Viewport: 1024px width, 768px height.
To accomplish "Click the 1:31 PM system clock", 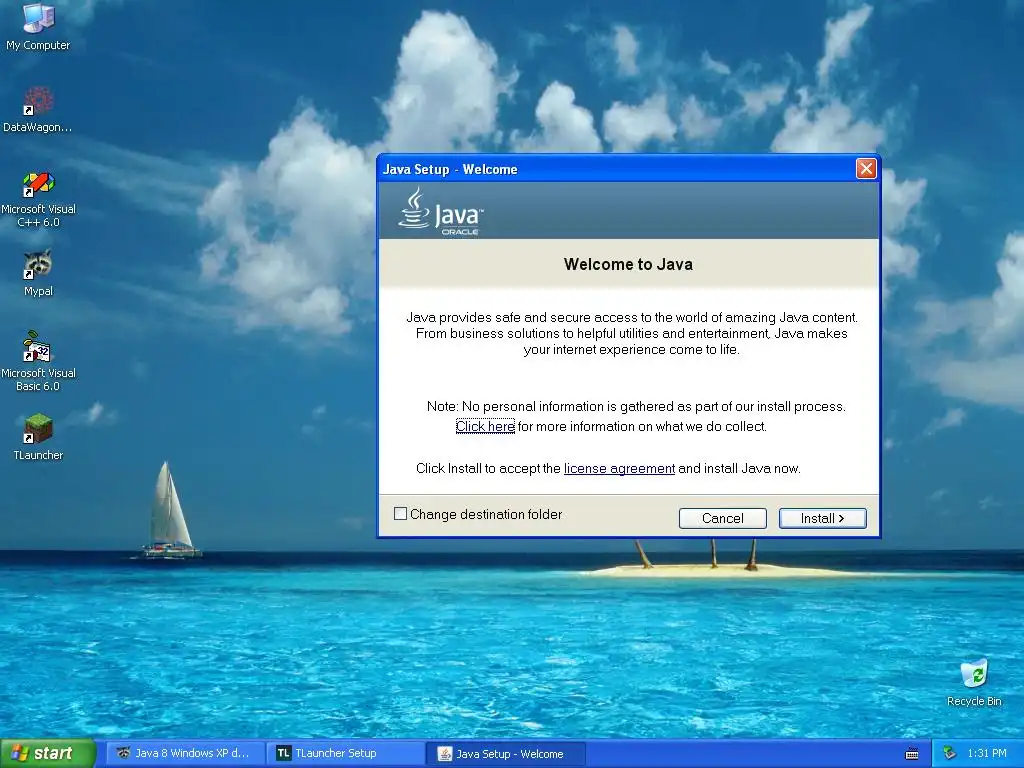I will [987, 753].
